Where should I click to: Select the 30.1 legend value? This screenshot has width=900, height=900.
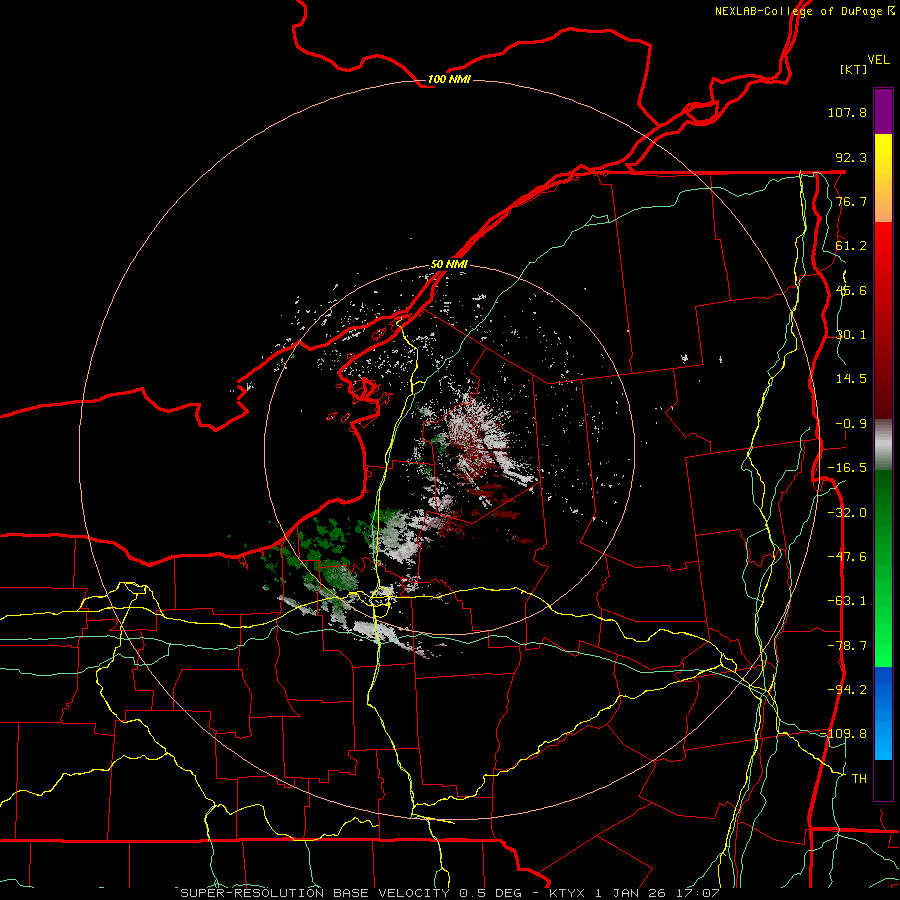(x=851, y=335)
